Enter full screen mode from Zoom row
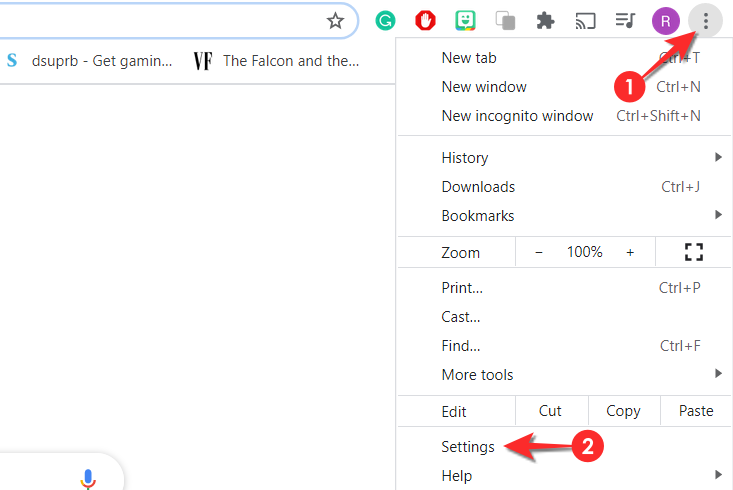This screenshot has height=490, width=733. pos(694,252)
